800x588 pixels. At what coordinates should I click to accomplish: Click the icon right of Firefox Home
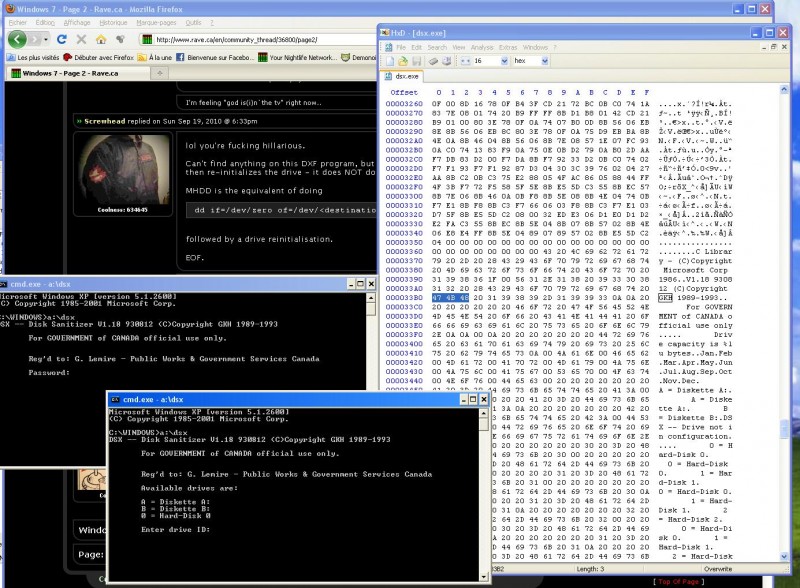(x=120, y=39)
